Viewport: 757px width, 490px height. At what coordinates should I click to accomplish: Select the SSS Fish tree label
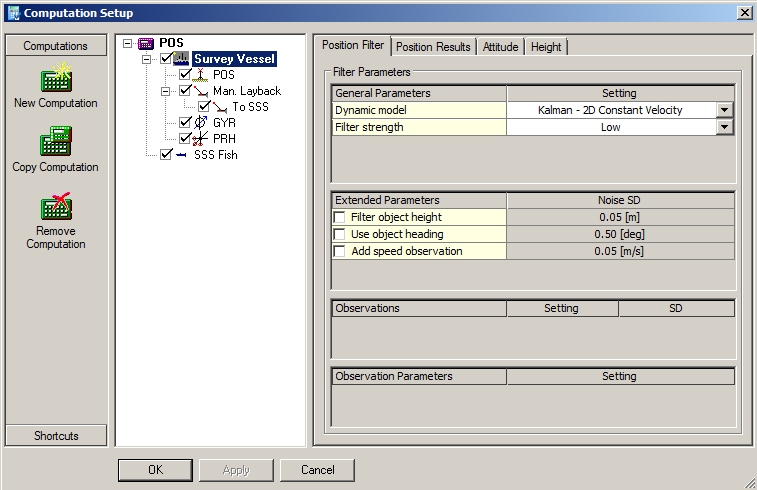[x=216, y=155]
